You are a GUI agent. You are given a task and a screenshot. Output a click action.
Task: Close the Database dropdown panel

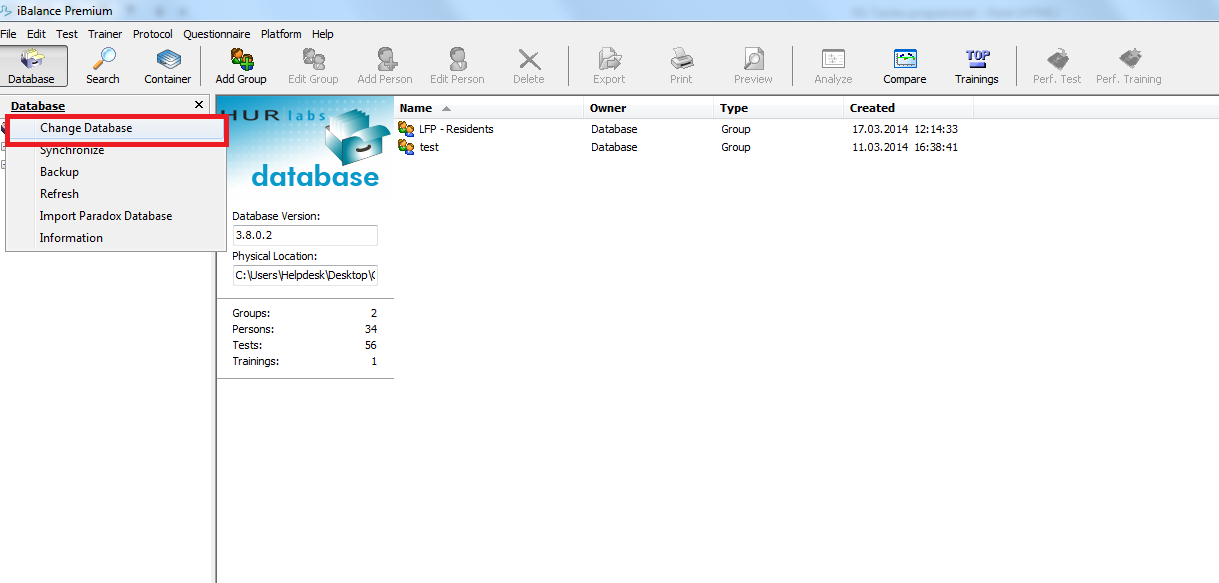tap(198, 105)
